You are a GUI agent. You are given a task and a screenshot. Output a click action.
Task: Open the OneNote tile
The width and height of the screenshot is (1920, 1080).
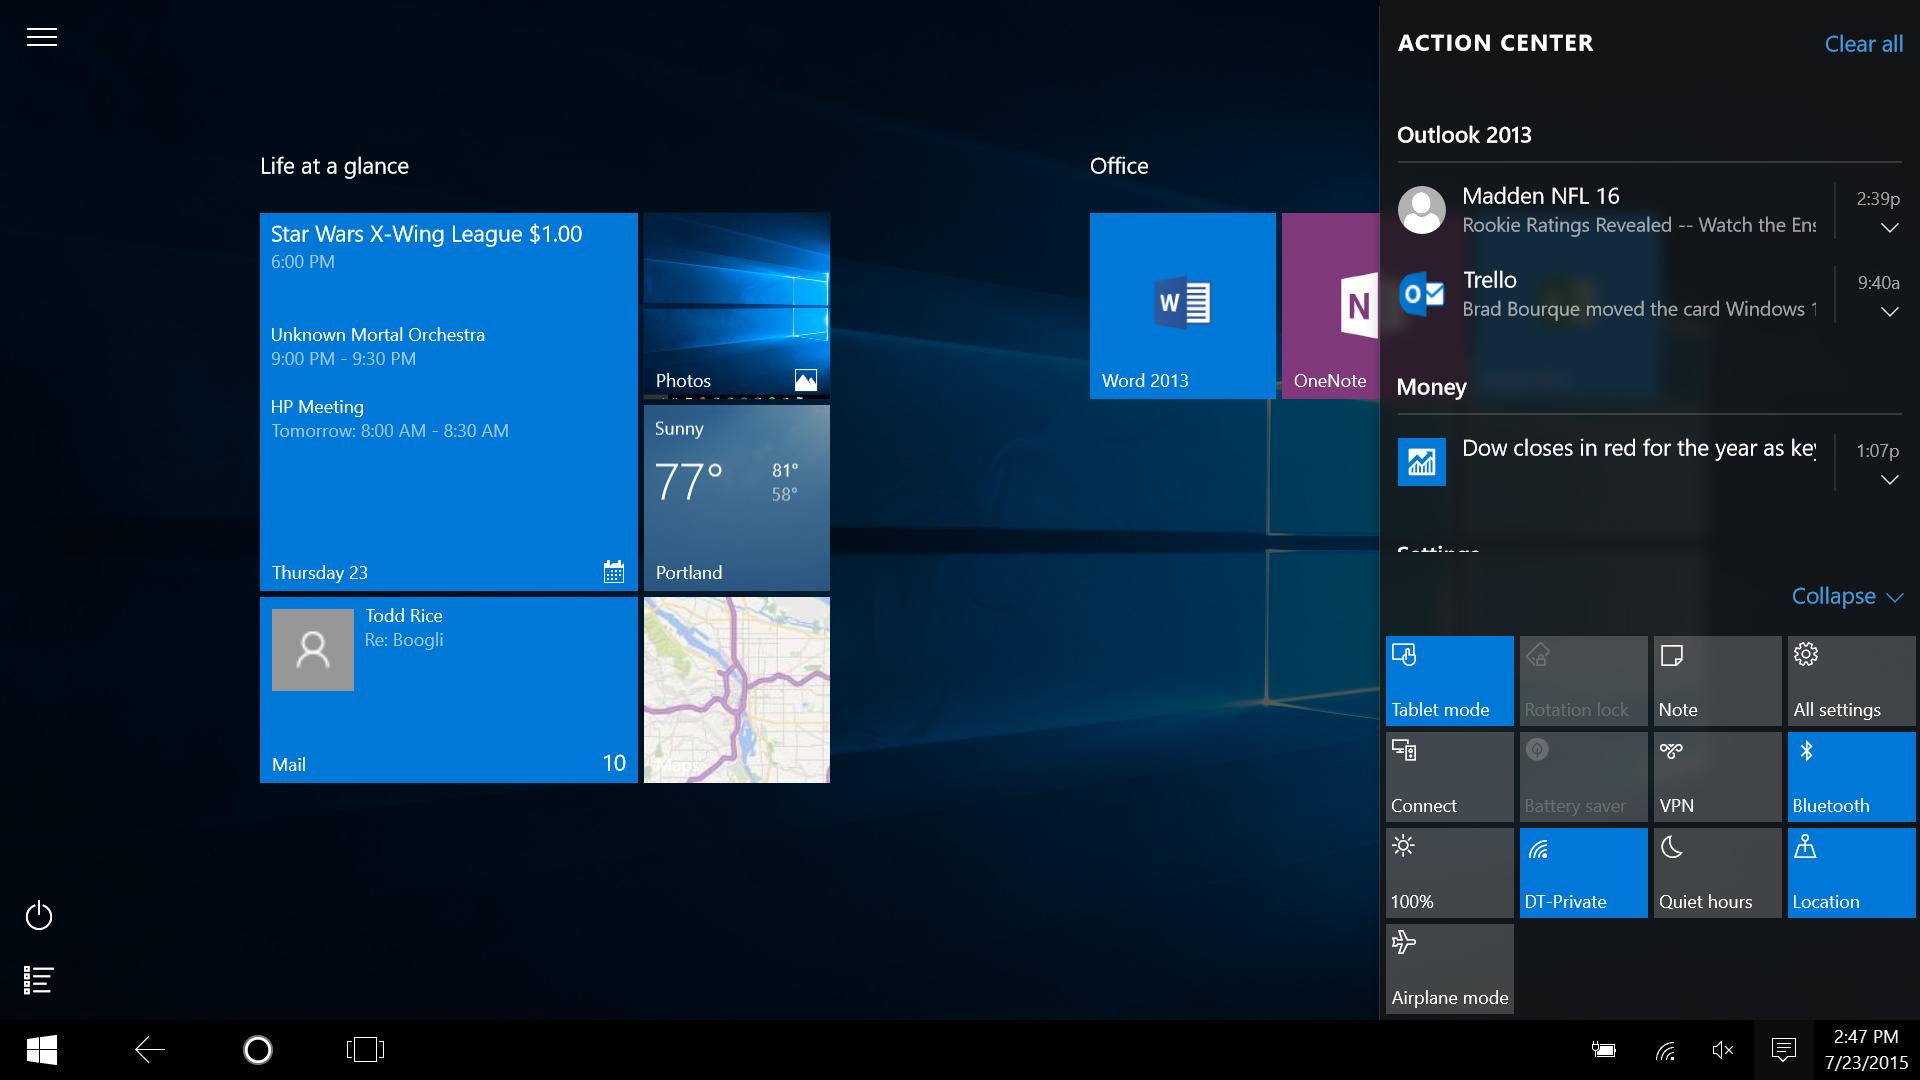click(x=1331, y=306)
